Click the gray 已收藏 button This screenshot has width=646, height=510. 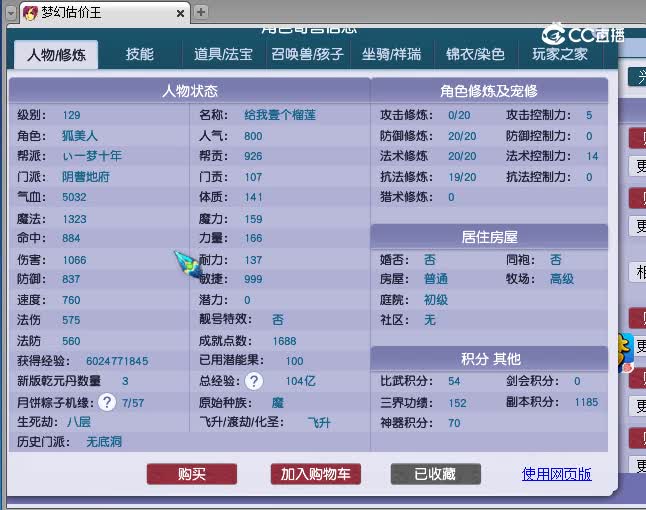point(435,474)
